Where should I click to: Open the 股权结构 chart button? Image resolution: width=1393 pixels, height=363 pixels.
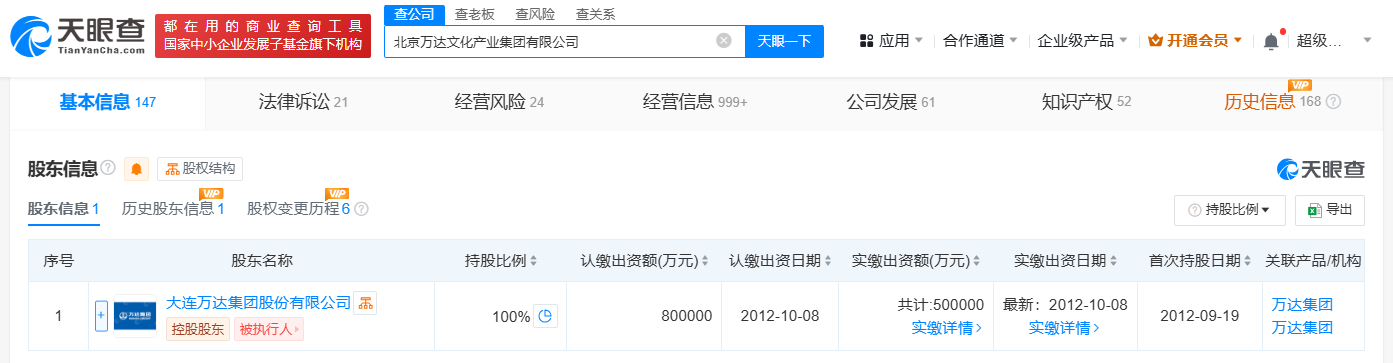[x=200, y=169]
